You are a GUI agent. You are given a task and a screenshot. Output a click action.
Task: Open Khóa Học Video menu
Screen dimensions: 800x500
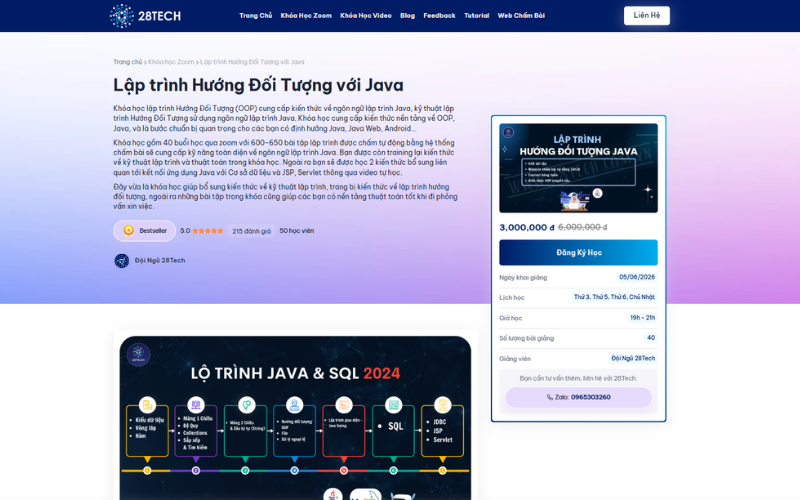coord(366,16)
